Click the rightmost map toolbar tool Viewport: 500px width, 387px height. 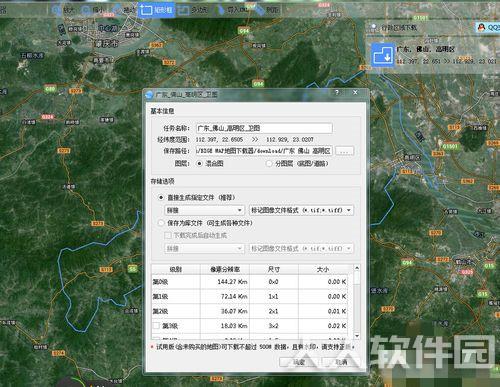click(267, 10)
